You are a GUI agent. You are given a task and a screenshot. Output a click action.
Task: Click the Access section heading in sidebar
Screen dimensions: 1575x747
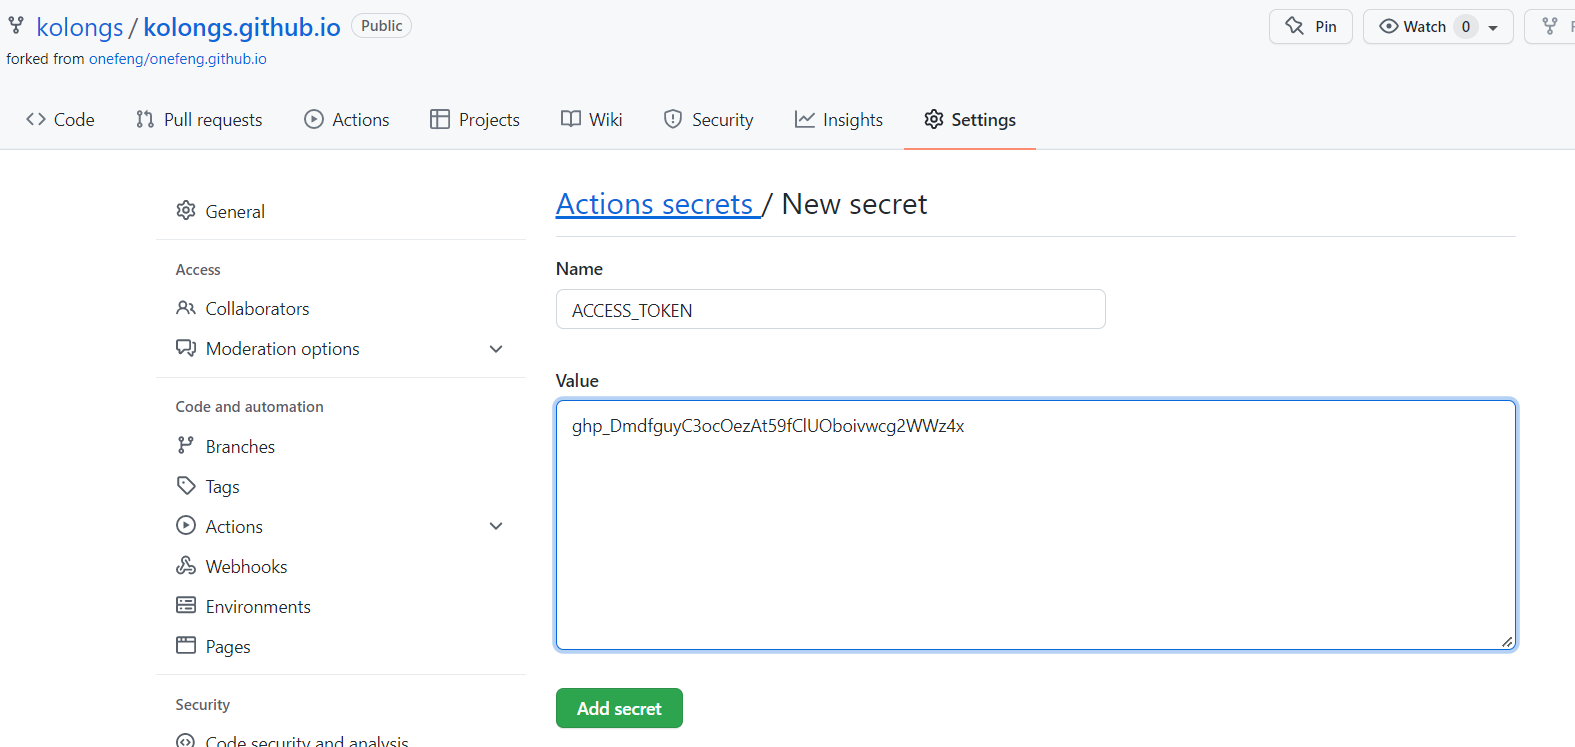(x=198, y=270)
